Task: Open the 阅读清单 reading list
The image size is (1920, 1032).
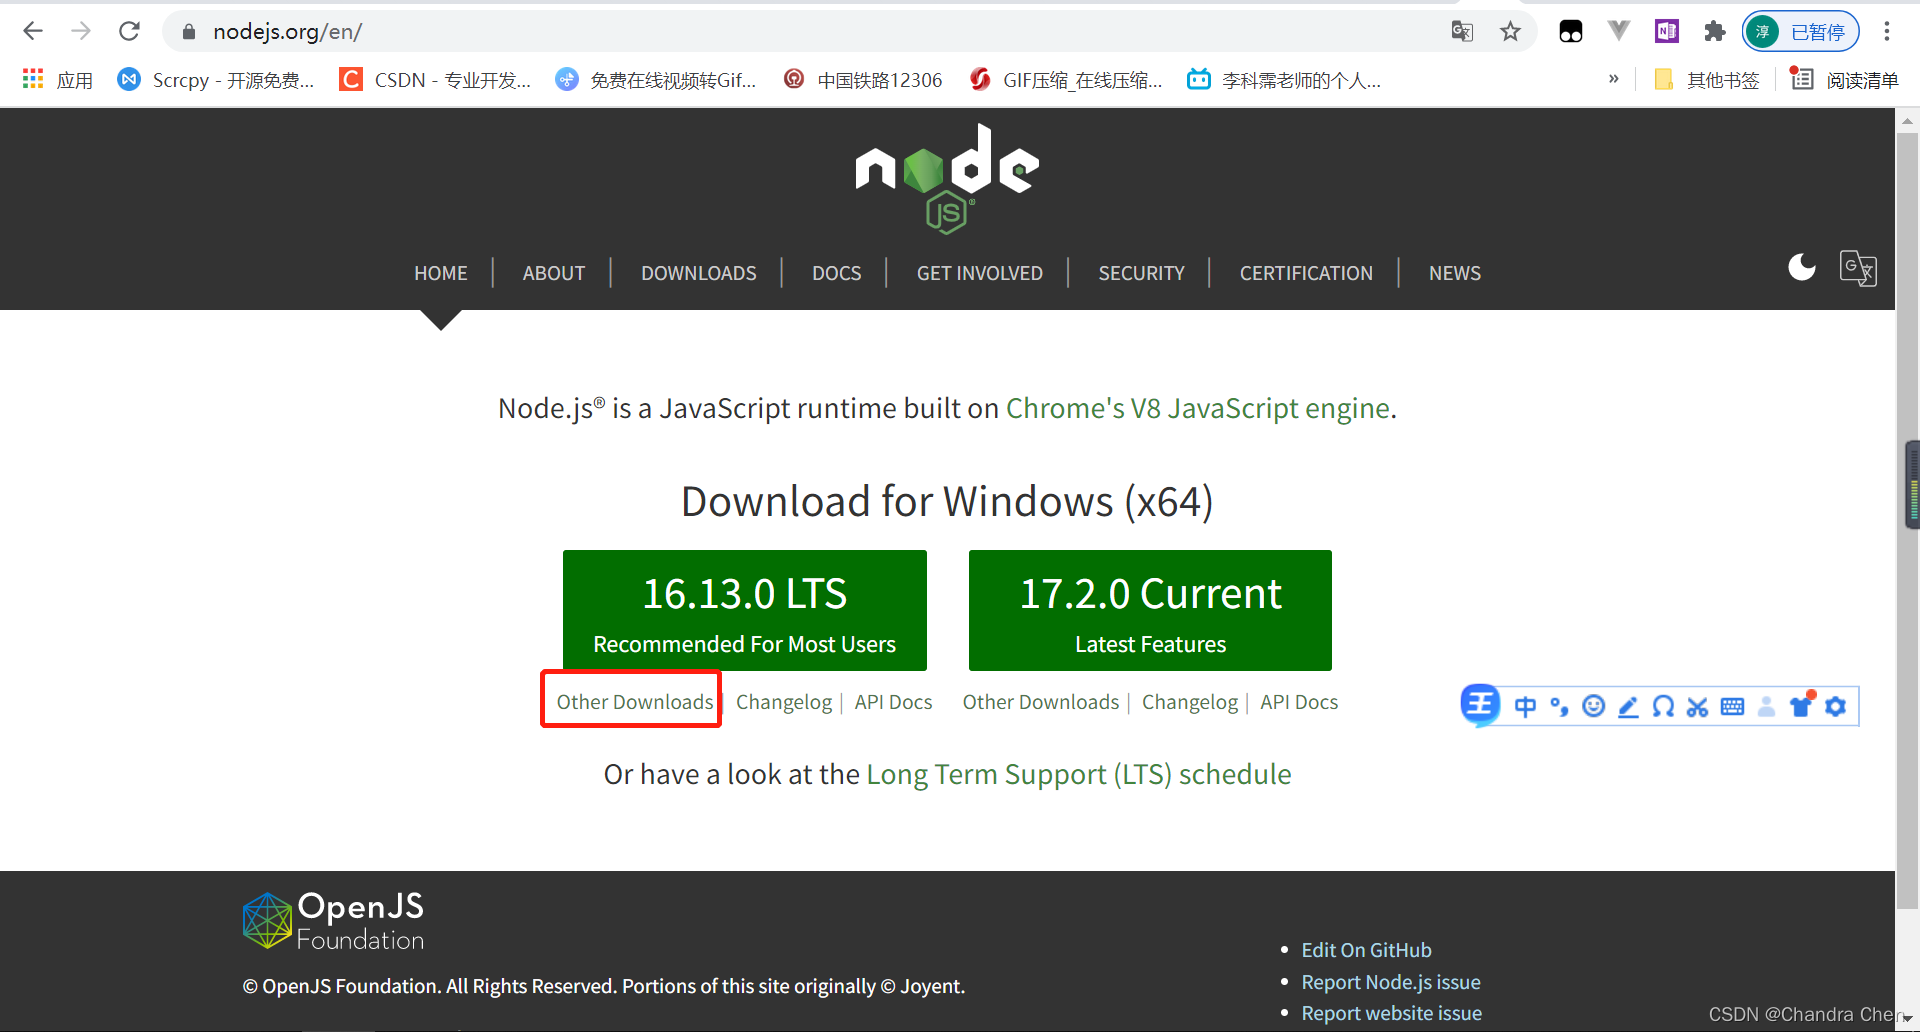Action: tap(1845, 80)
